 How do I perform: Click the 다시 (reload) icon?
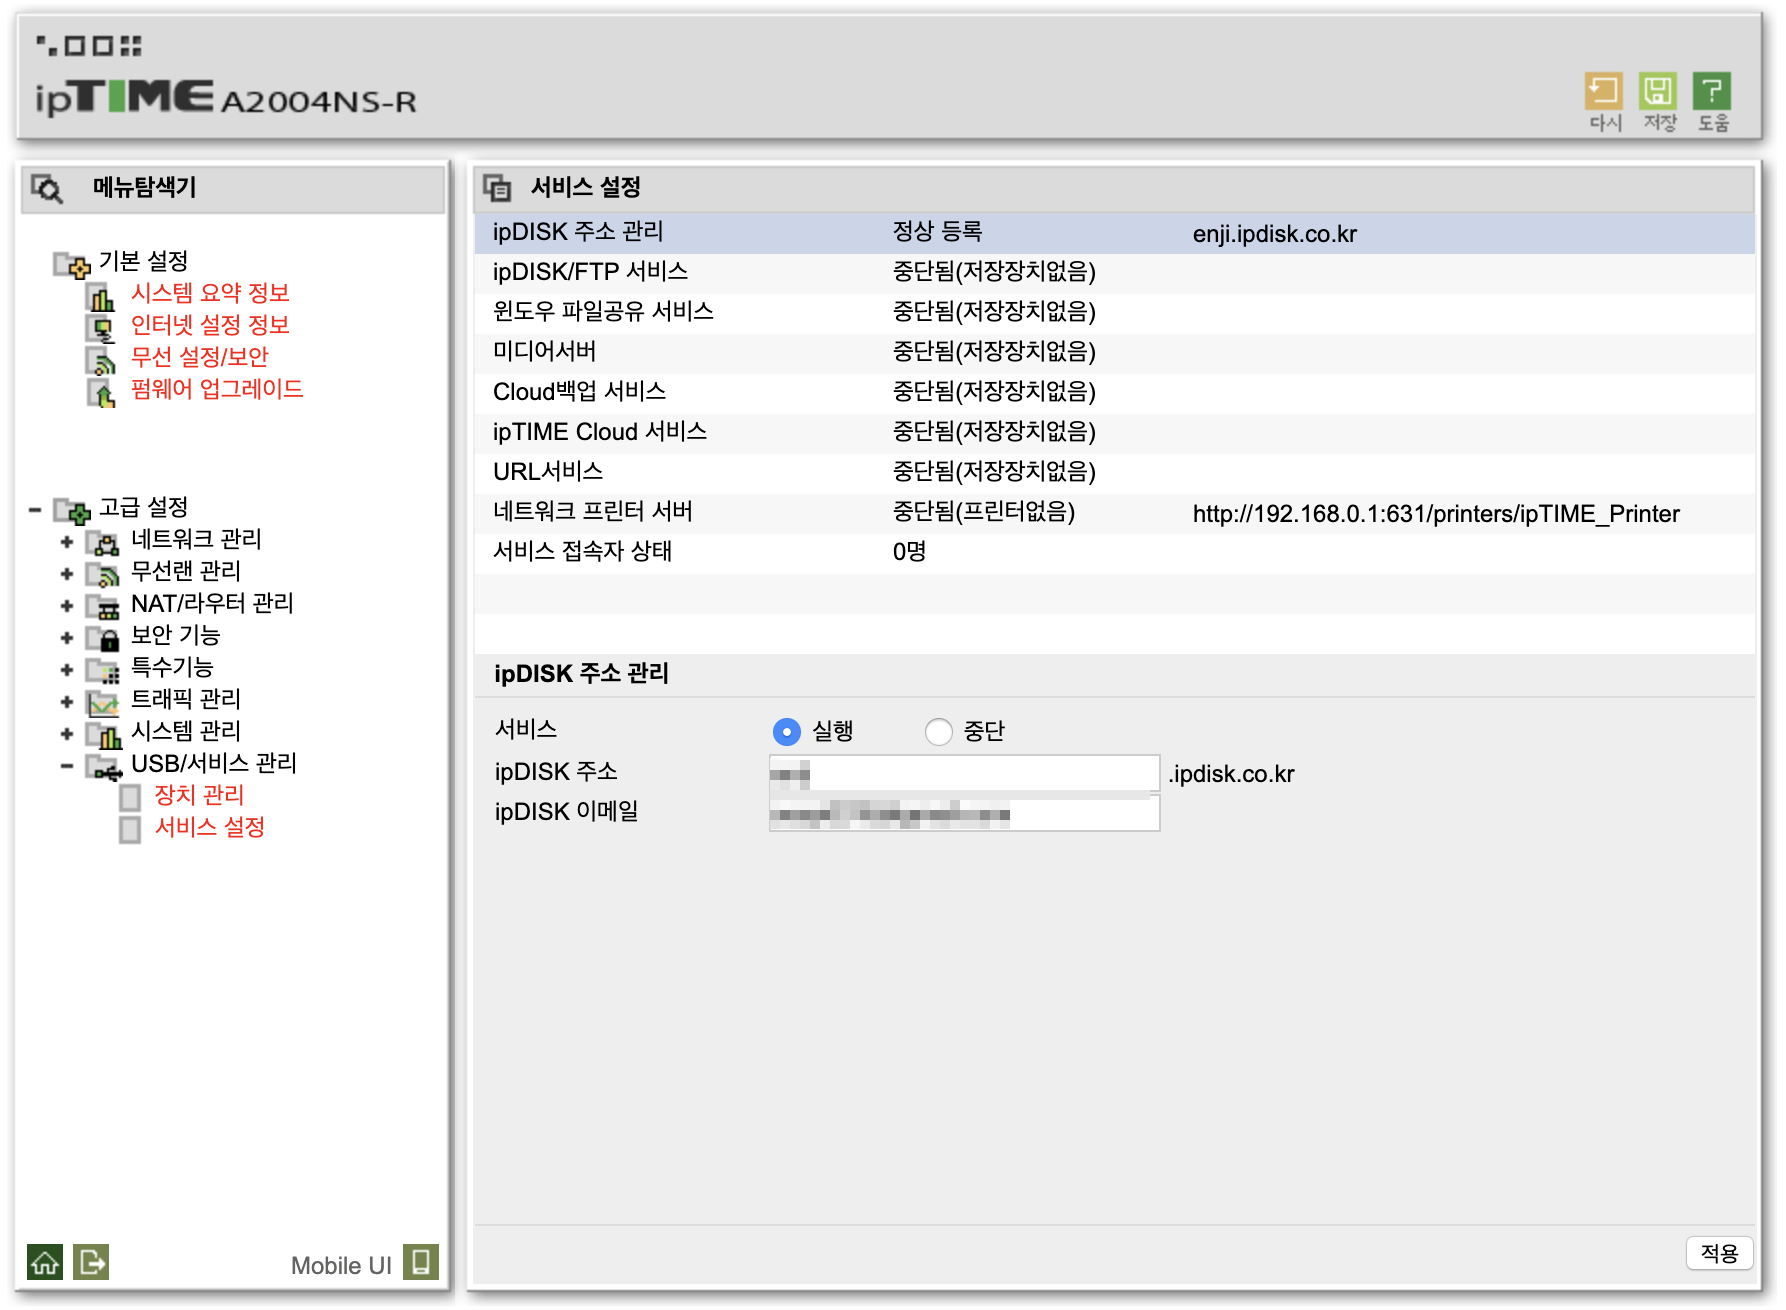tap(1604, 92)
